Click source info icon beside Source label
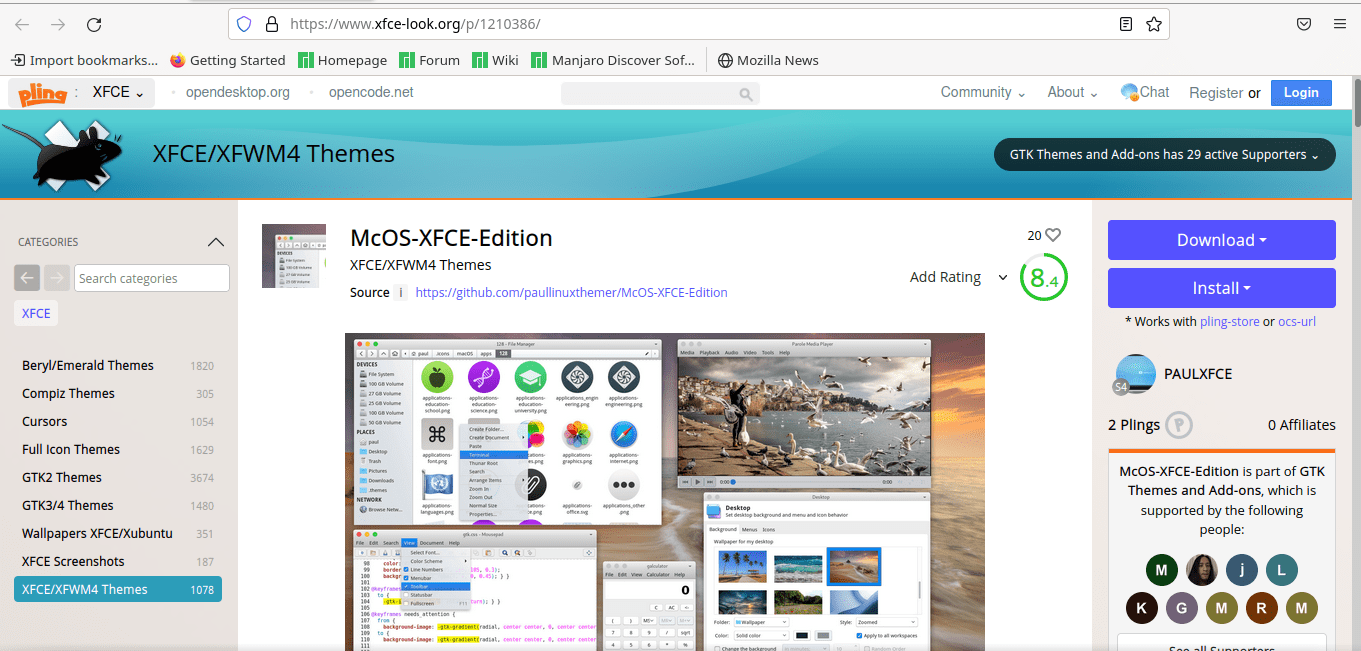This screenshot has height=651, width=1361. click(x=401, y=293)
